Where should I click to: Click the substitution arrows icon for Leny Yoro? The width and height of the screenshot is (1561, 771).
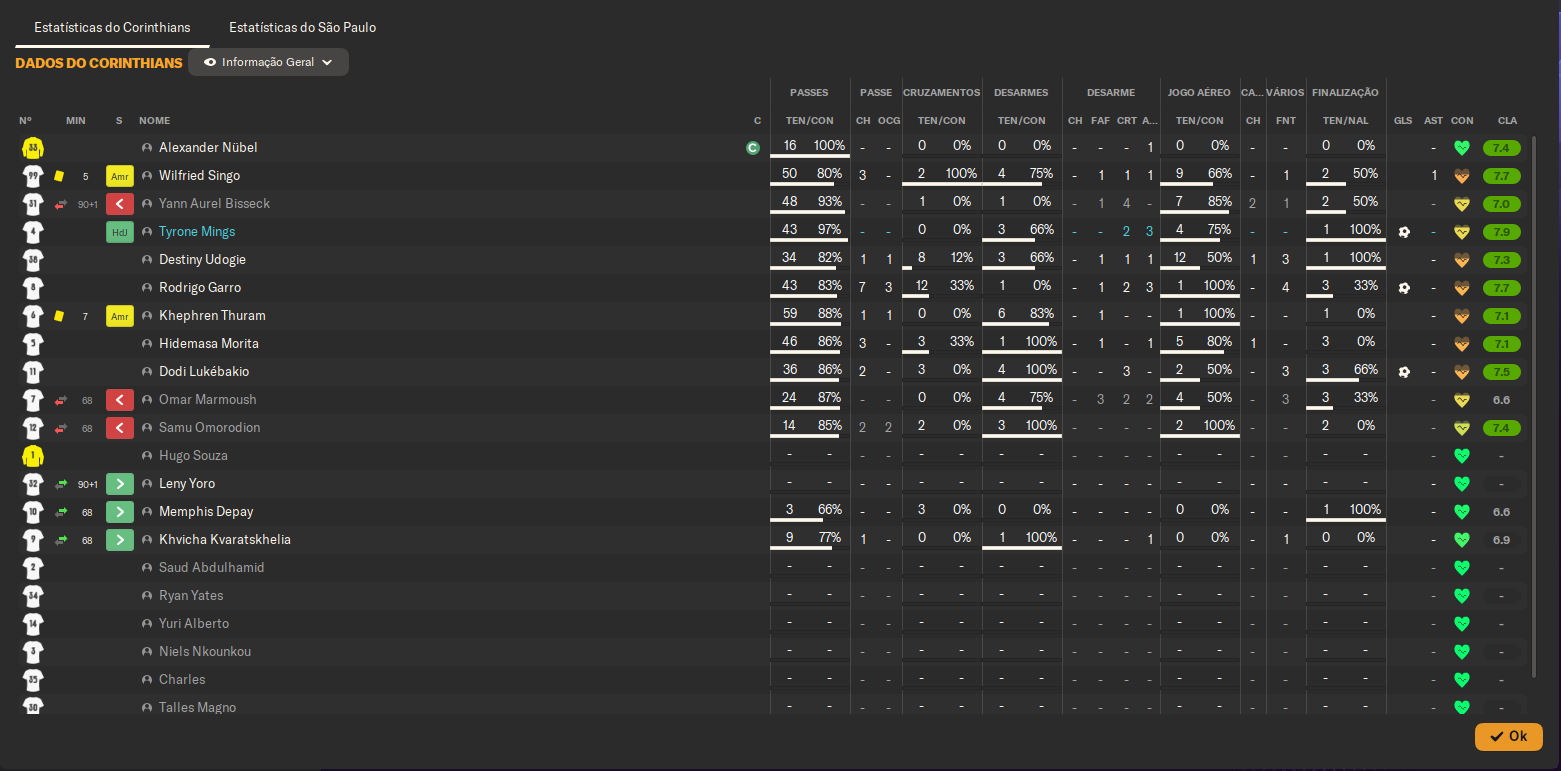(x=60, y=484)
